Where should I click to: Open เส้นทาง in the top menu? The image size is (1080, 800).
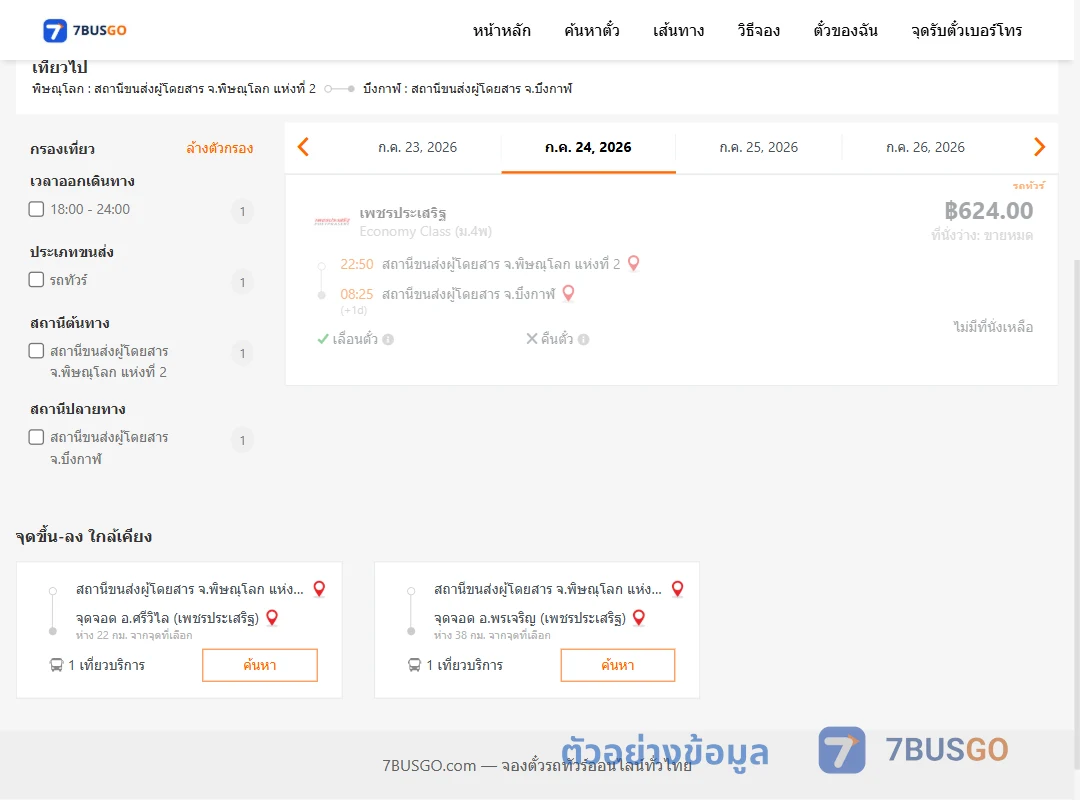click(678, 30)
